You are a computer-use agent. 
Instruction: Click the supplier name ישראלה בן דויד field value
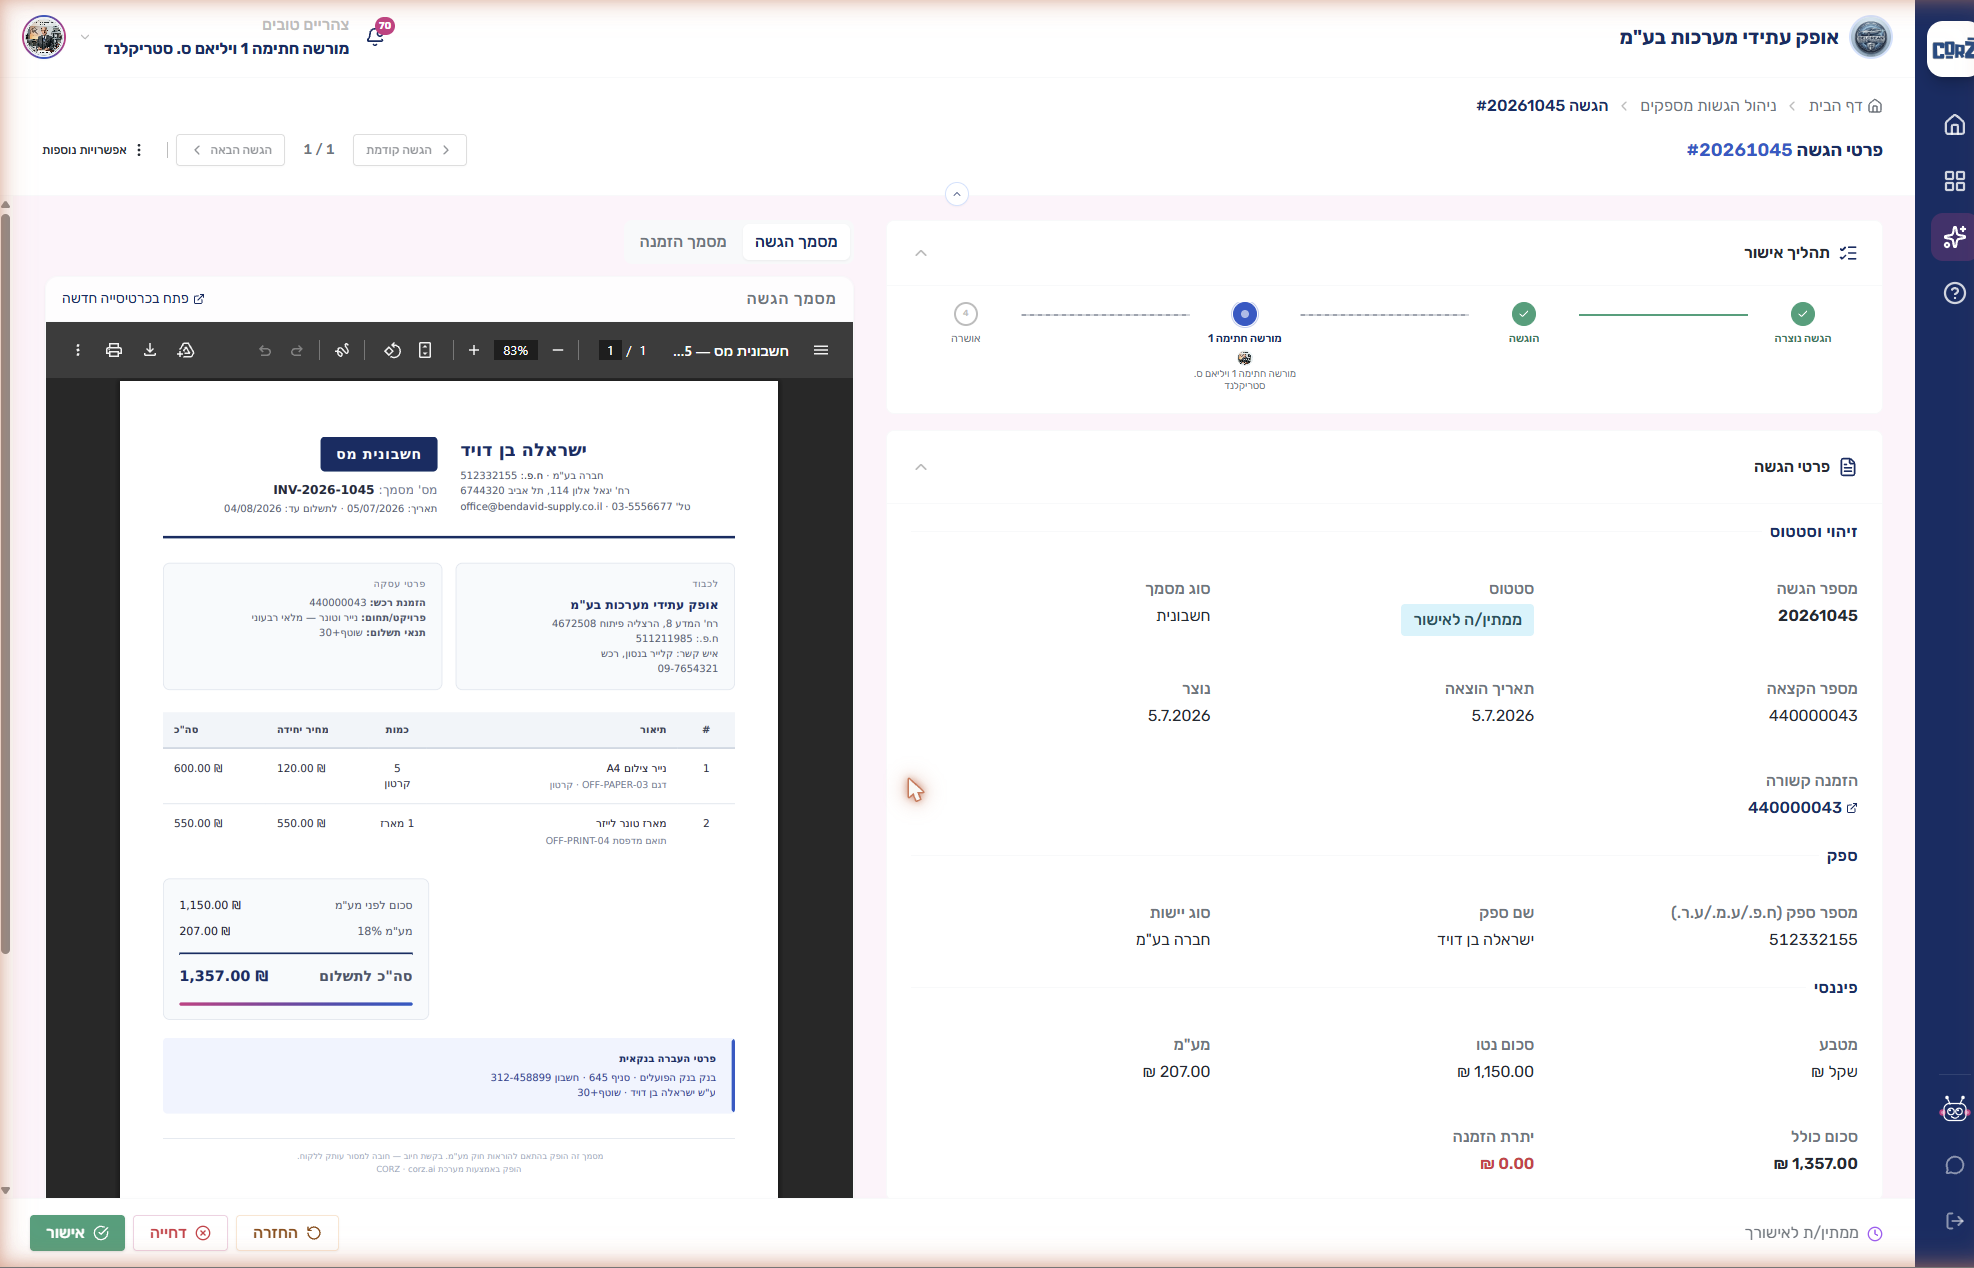(x=1485, y=940)
